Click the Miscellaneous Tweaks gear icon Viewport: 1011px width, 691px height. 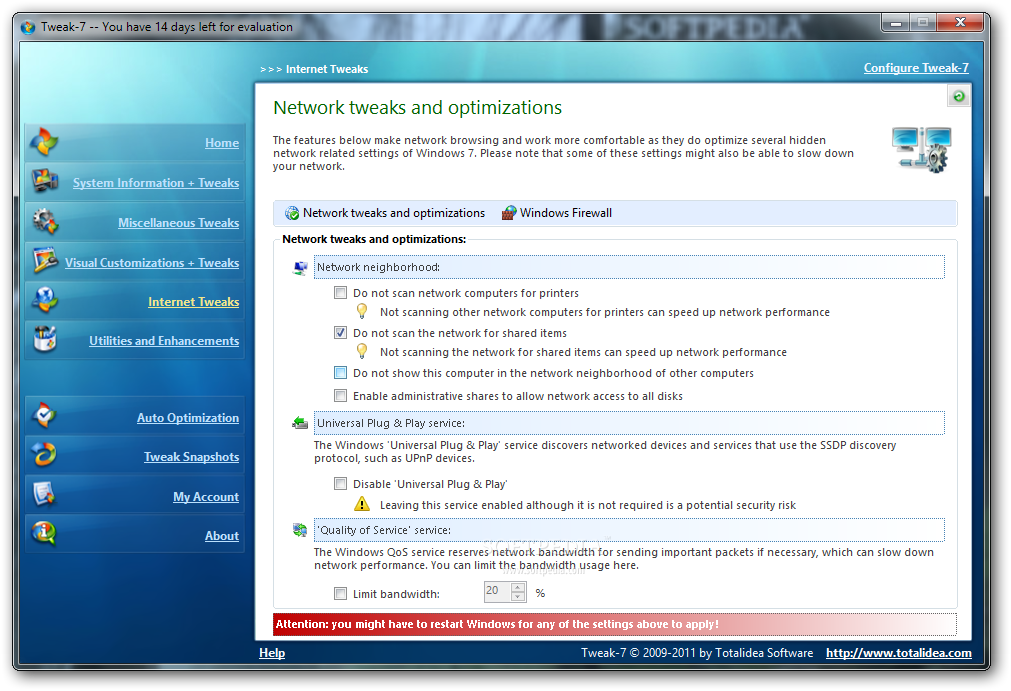point(44,221)
